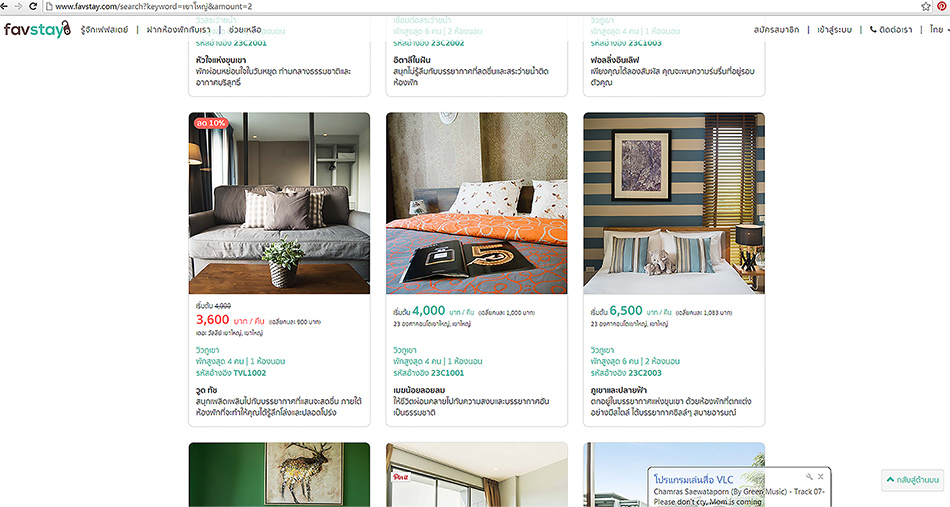
Task: Click the favstay logo
Action: [x=37, y=29]
